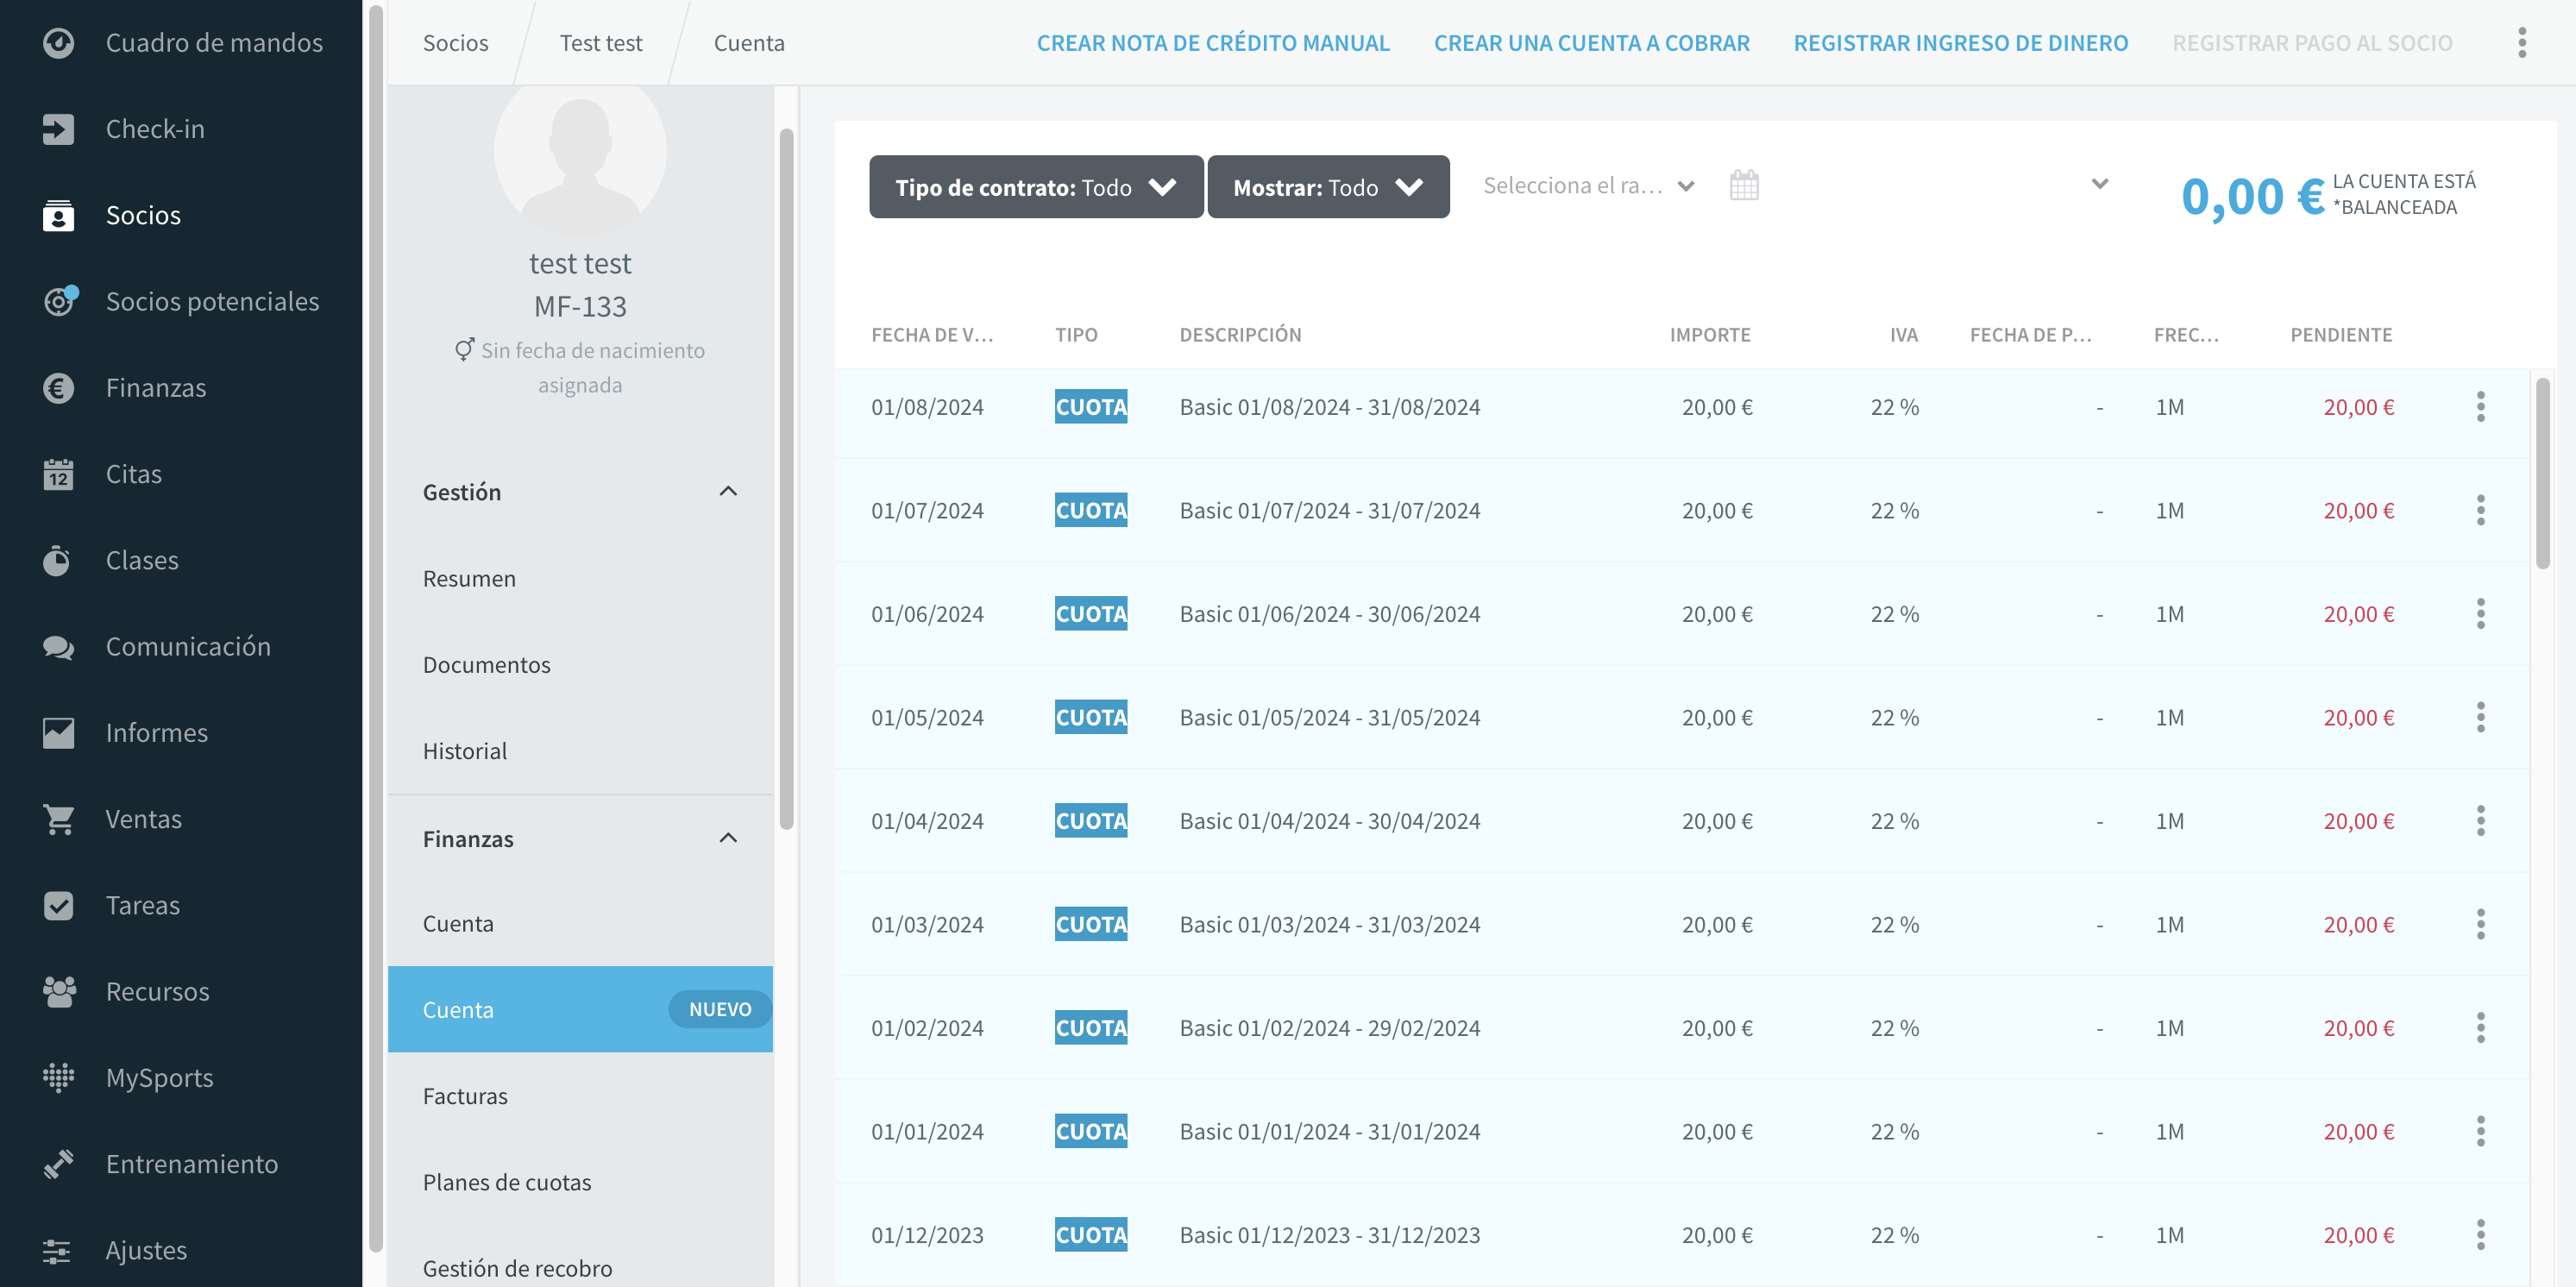Open the Cuadro de mandos dashboard icon
This screenshot has height=1287, width=2576.
58,43
